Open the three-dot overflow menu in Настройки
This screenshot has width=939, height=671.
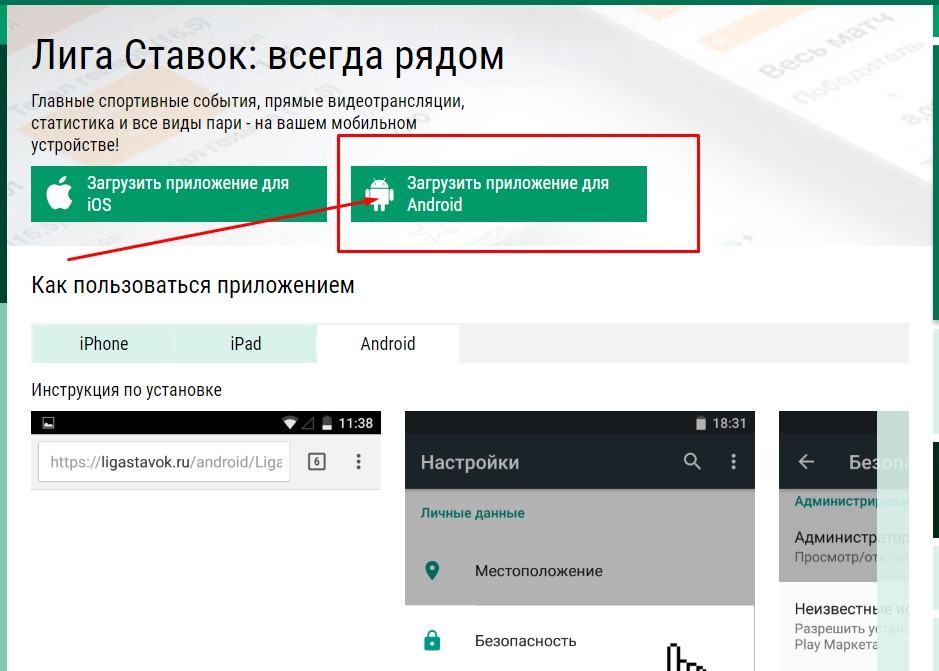pyautogui.click(x=735, y=461)
